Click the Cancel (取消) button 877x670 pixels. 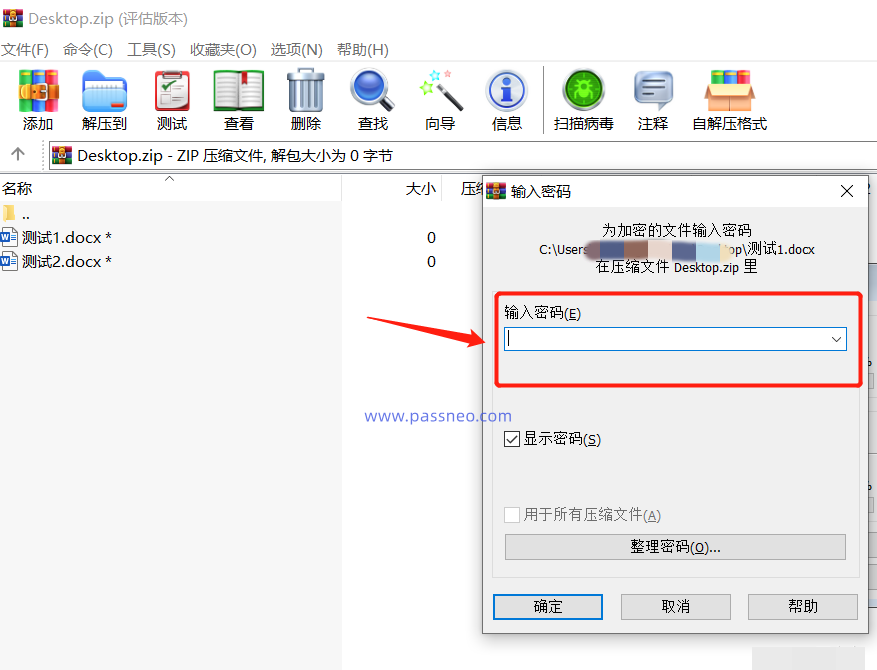point(676,607)
